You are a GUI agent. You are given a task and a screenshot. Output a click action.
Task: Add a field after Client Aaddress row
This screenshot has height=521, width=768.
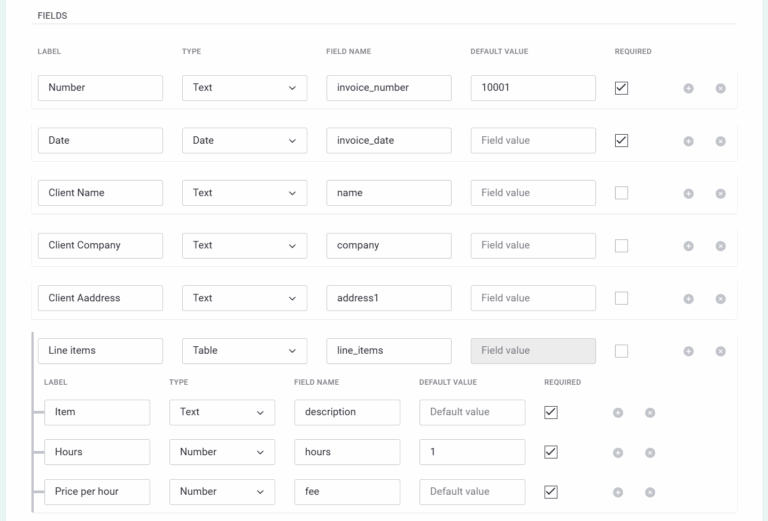pos(688,298)
